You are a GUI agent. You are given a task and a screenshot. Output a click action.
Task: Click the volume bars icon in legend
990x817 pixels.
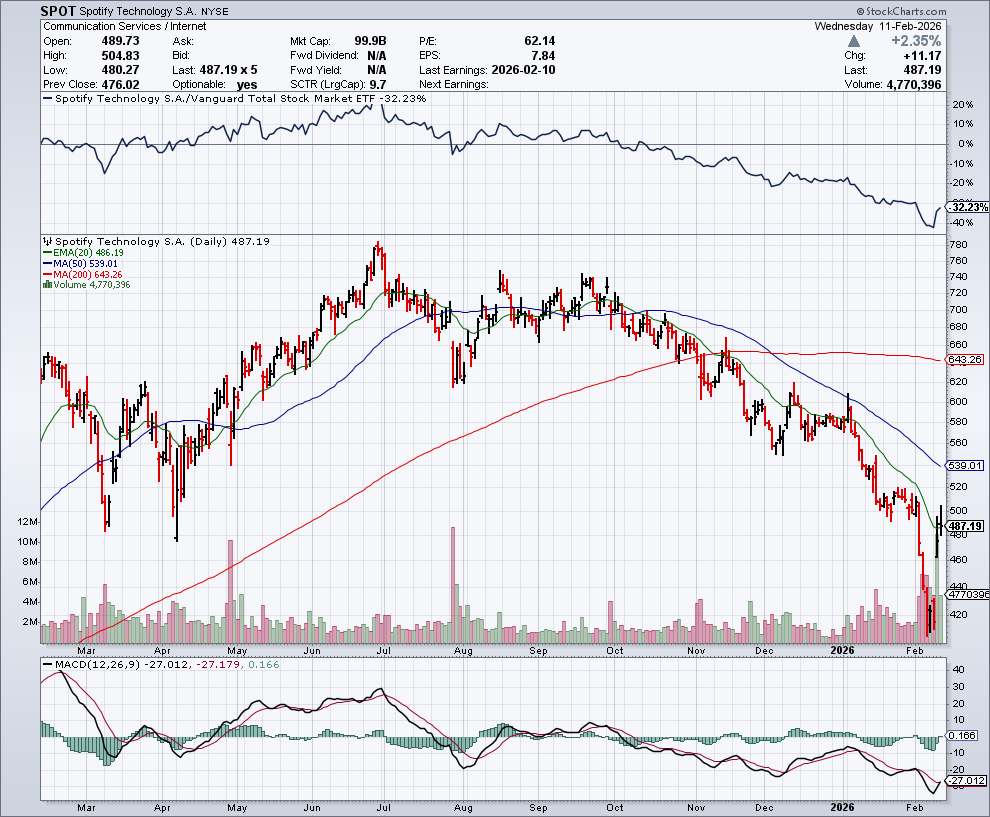[46, 285]
